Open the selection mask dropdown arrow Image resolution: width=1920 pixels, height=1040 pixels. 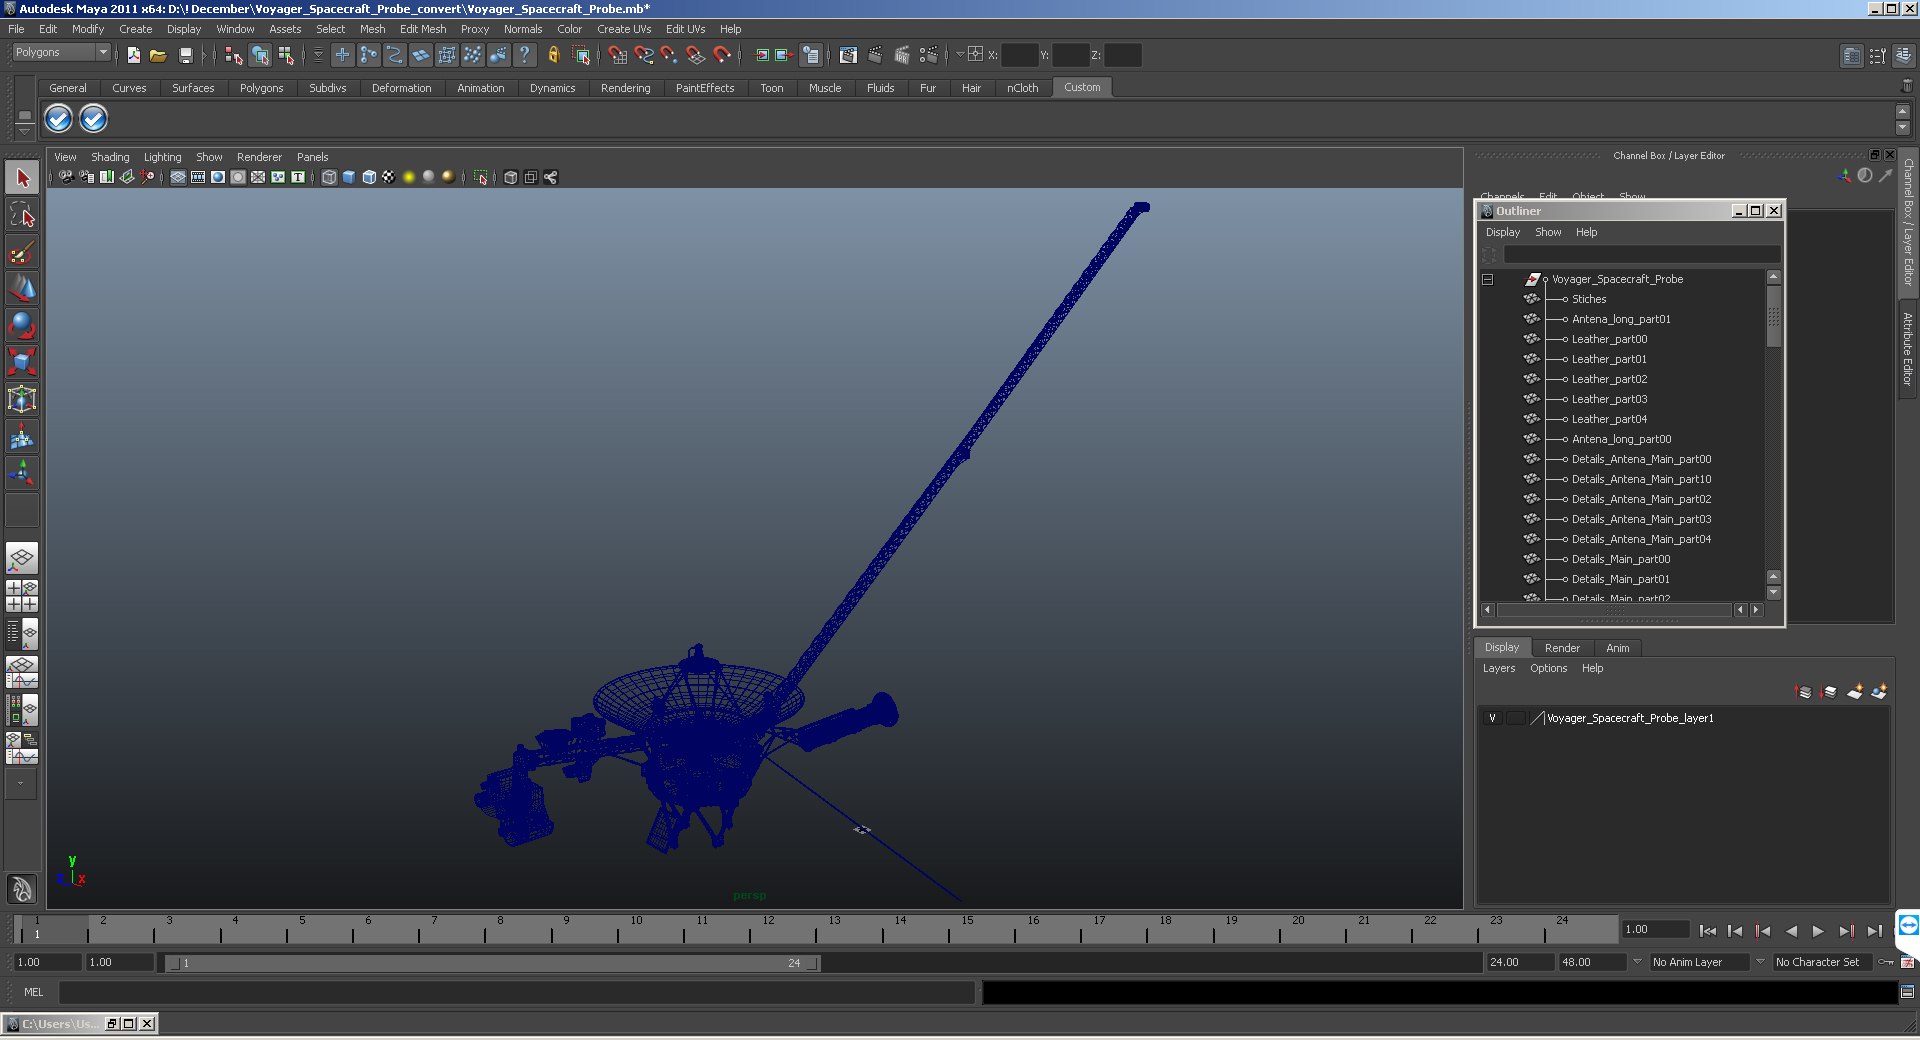coord(318,55)
